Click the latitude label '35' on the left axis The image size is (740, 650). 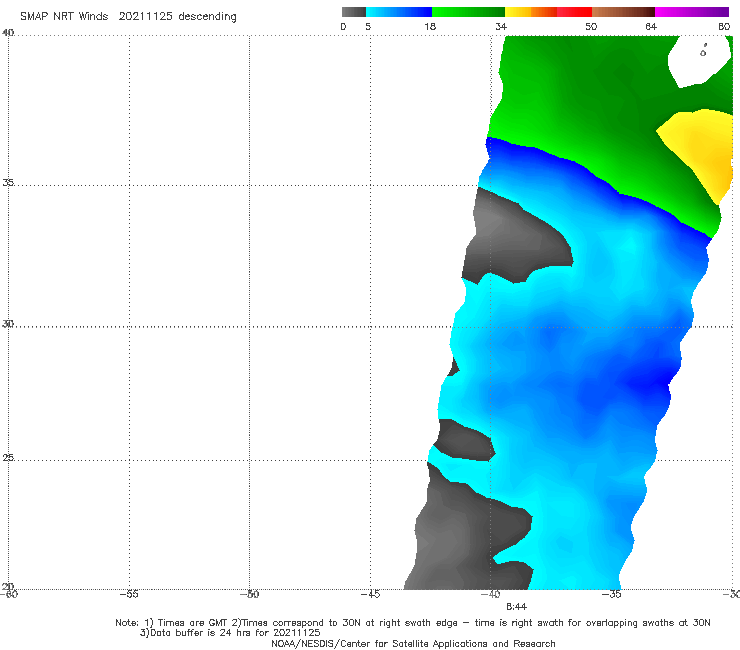point(8,182)
